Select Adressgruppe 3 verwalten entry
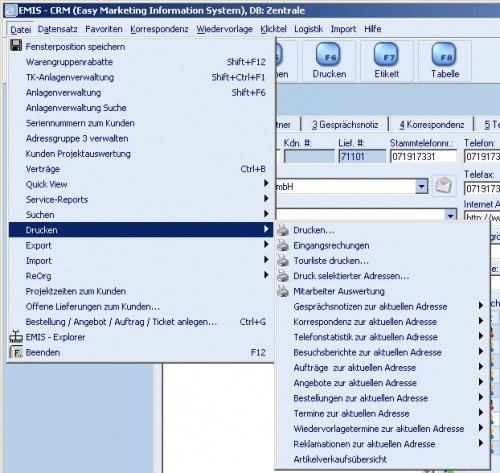500x473 pixels. coord(141,139)
